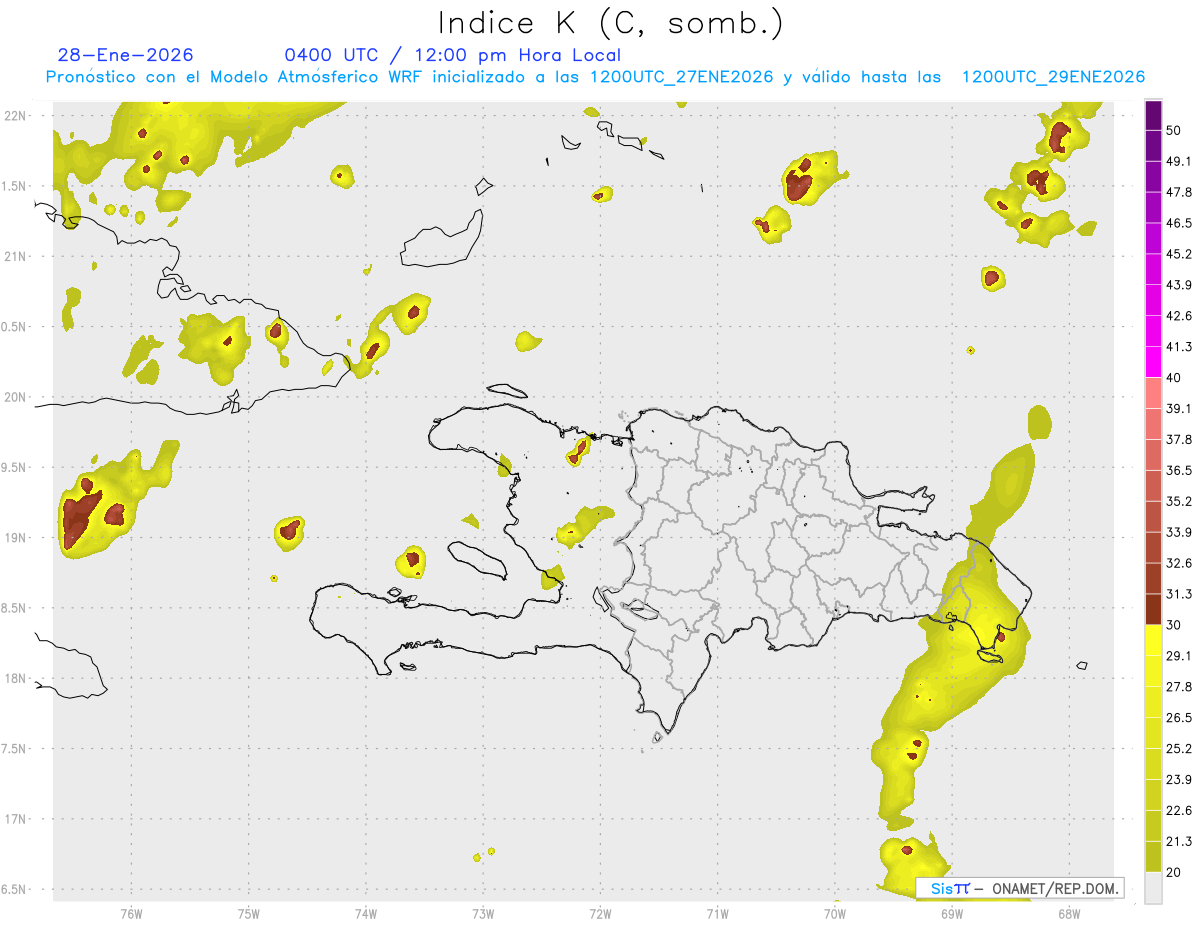Click the '22.6' color scale value

[x=1178, y=811]
